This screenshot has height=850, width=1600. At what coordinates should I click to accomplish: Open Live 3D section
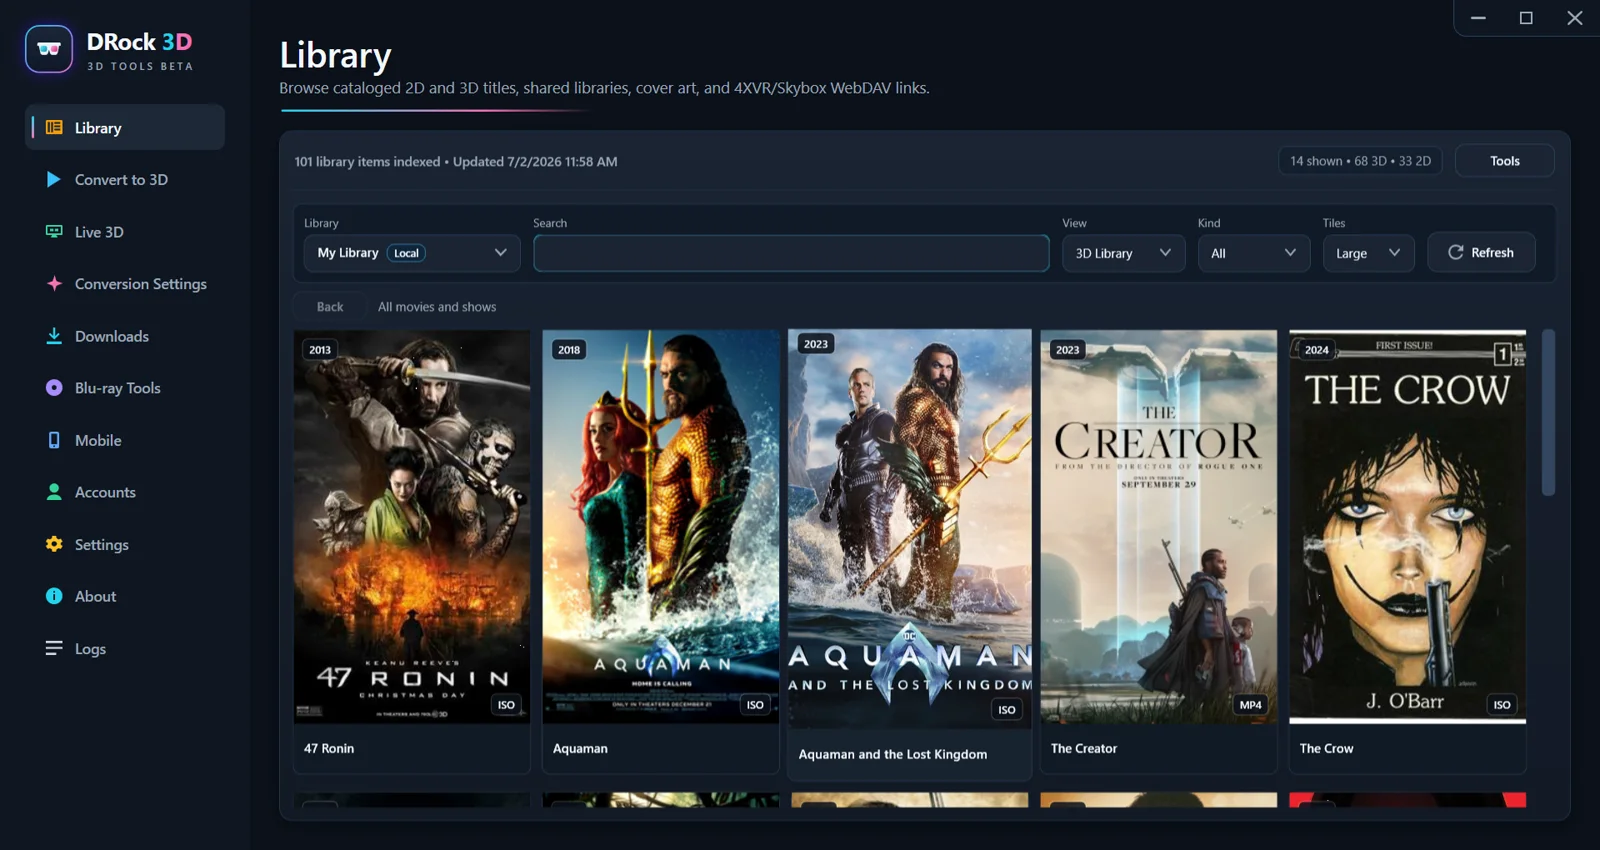tap(125, 231)
